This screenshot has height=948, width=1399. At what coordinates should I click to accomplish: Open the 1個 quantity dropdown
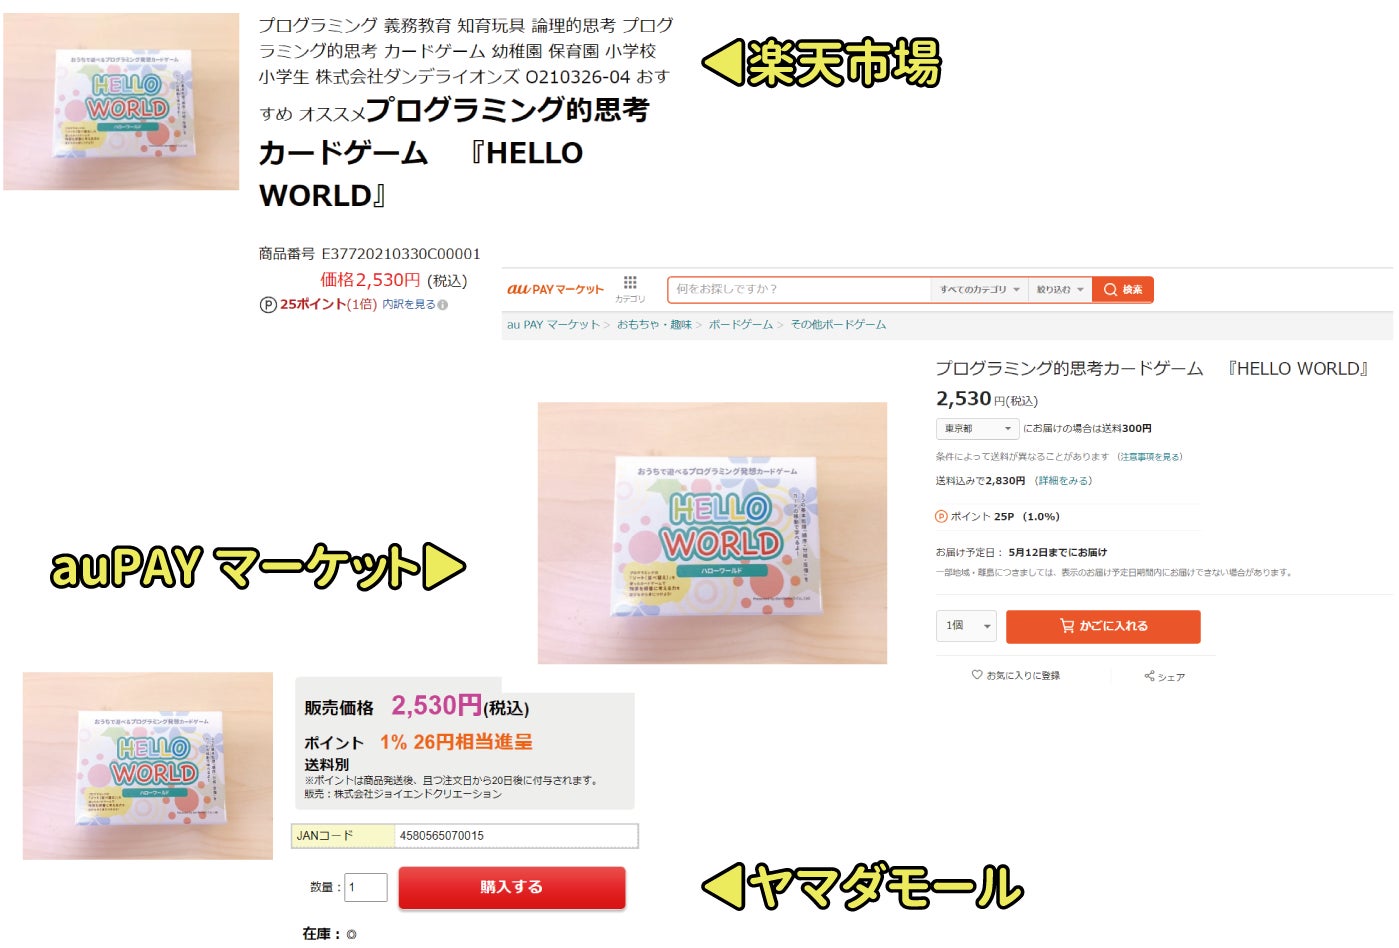pyautogui.click(x=967, y=626)
